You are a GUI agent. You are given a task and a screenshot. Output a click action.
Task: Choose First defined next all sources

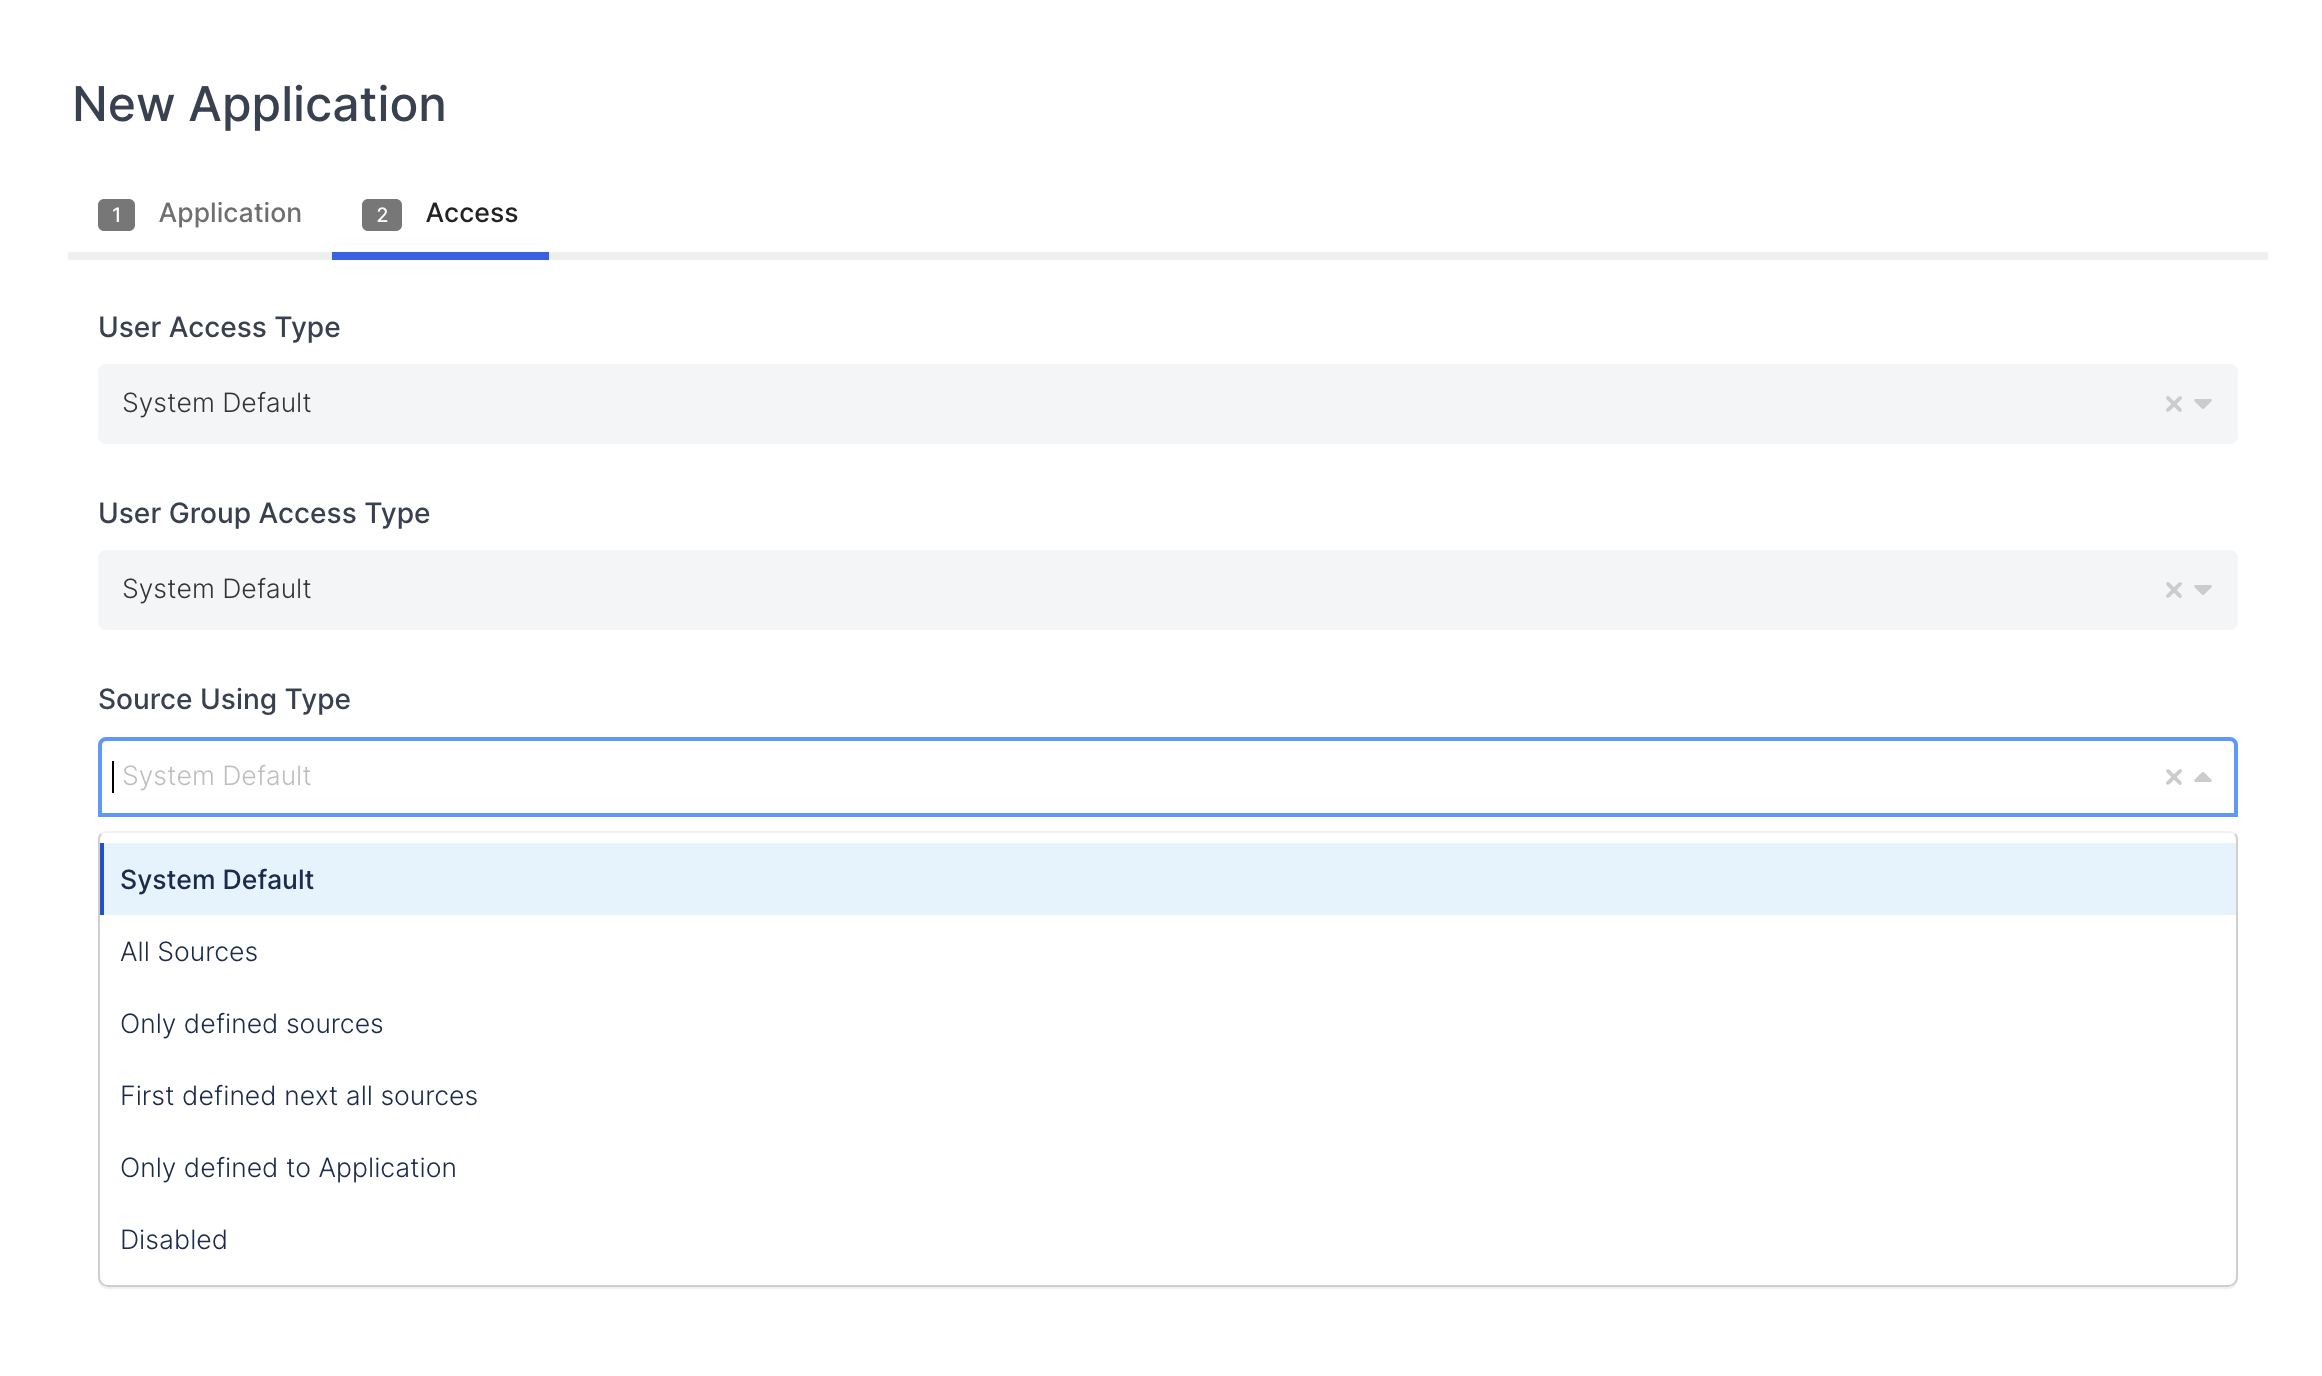pyautogui.click(x=298, y=1096)
